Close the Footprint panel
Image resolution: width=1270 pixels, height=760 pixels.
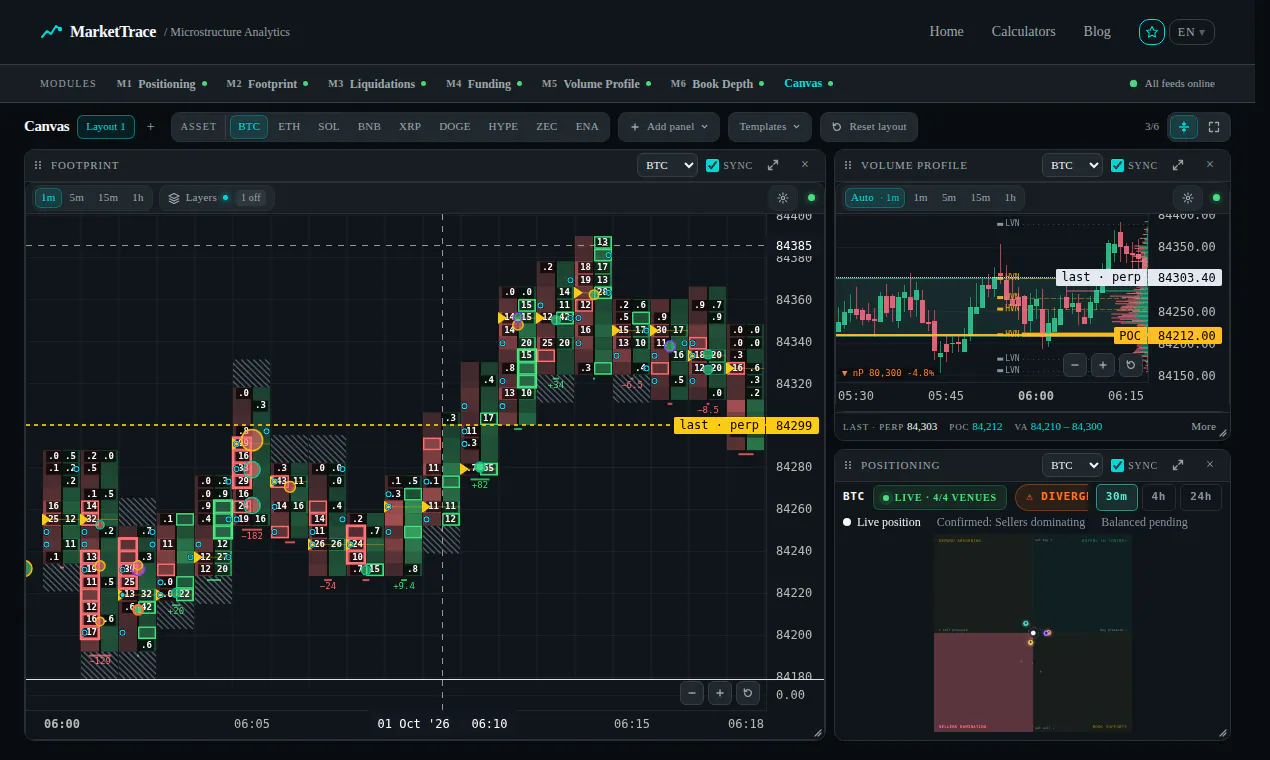(805, 165)
